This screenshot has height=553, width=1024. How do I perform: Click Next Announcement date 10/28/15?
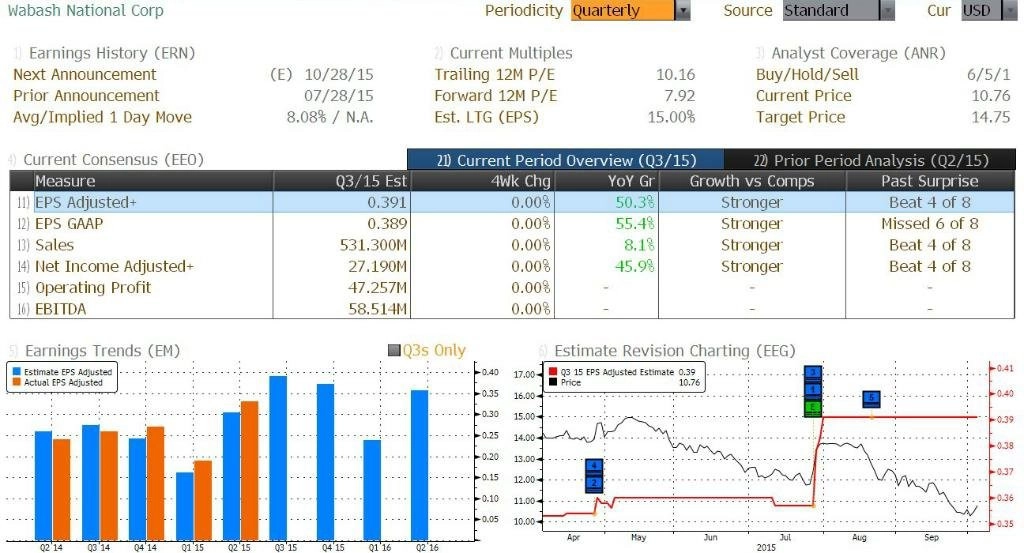pyautogui.click(x=339, y=74)
